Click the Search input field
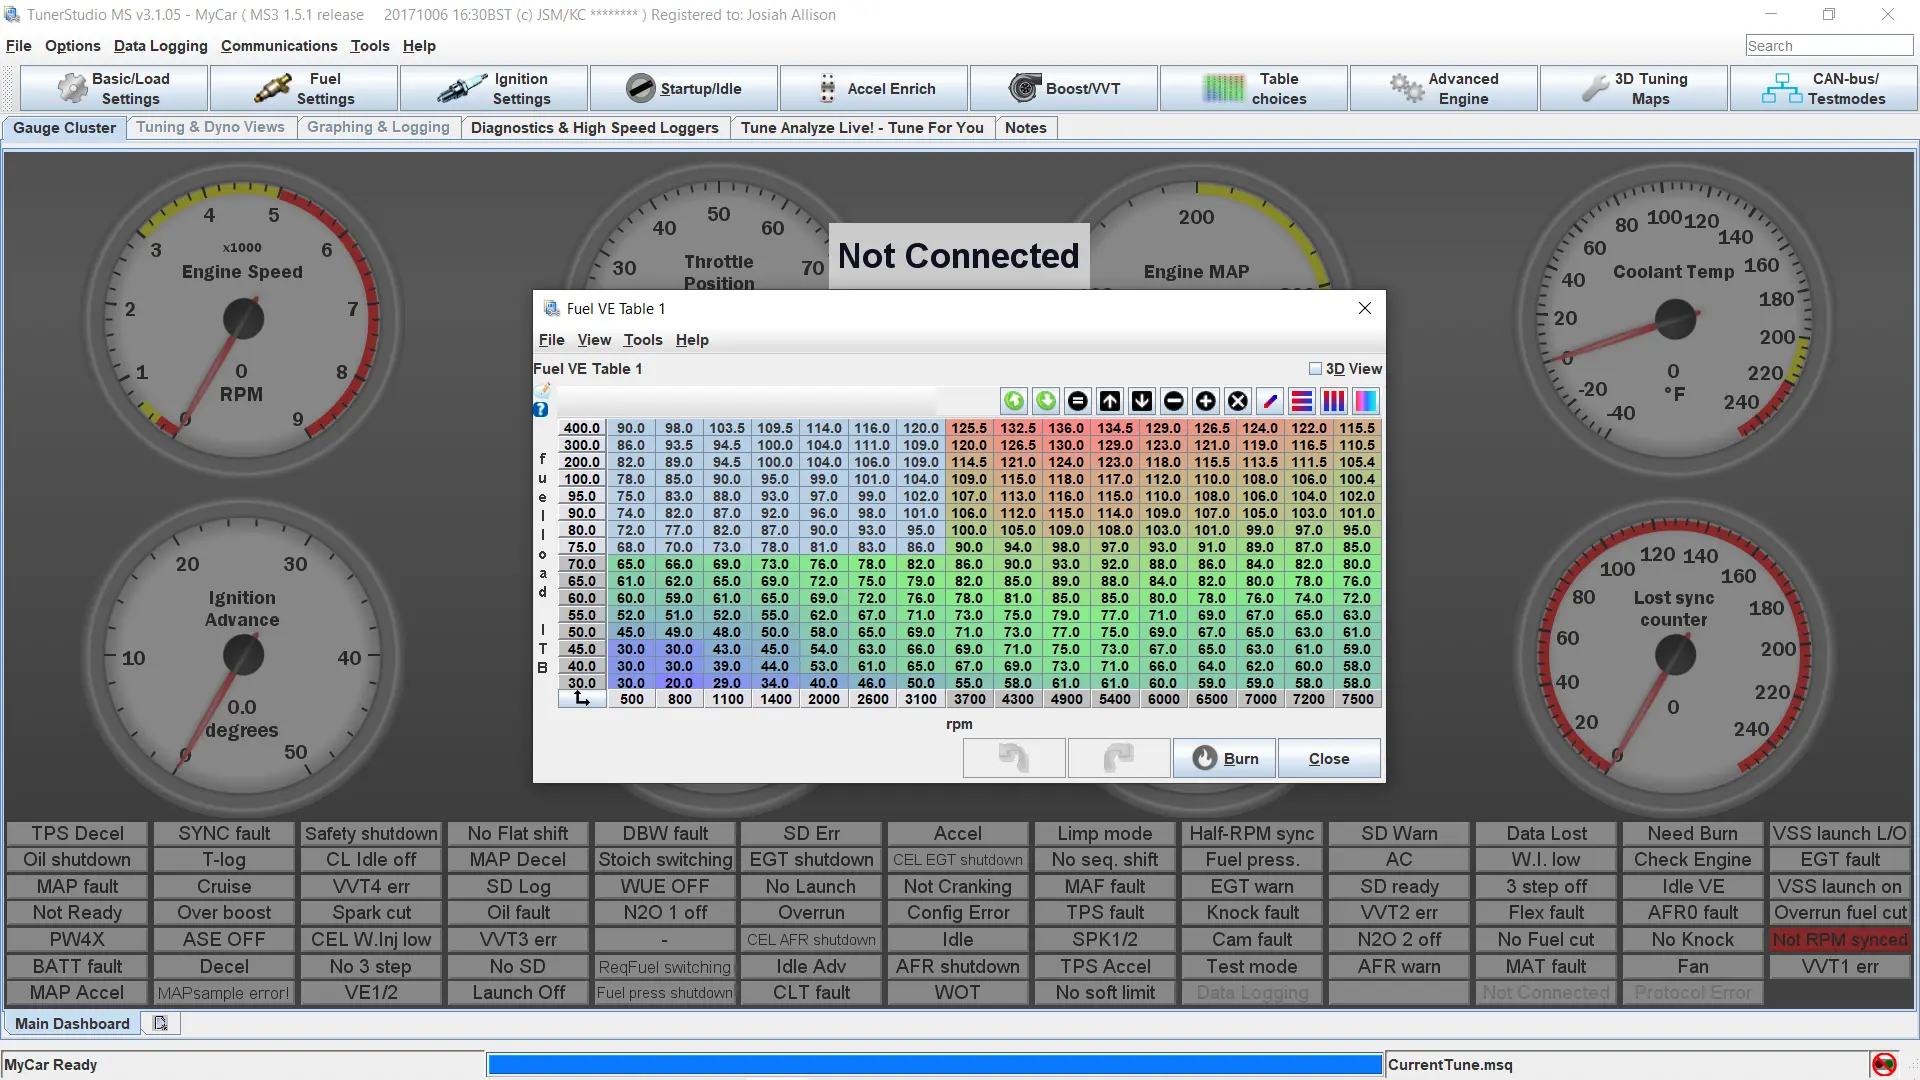This screenshot has width=1920, height=1080. (1828, 46)
